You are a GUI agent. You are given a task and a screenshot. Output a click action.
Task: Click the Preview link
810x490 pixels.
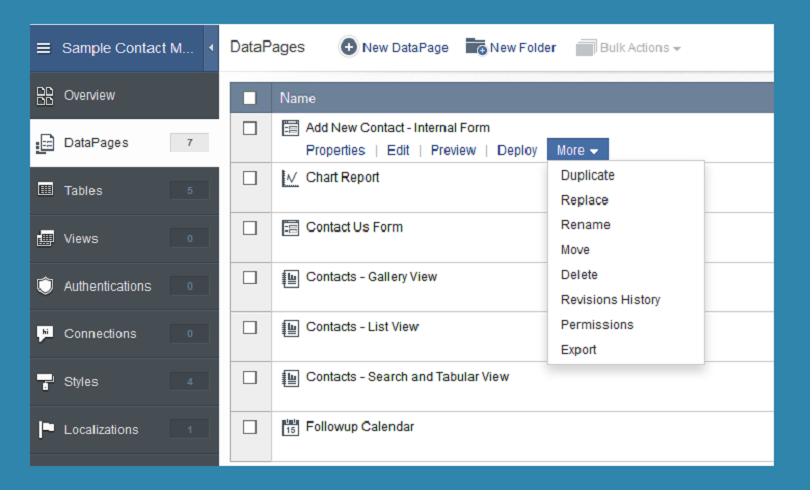click(453, 150)
